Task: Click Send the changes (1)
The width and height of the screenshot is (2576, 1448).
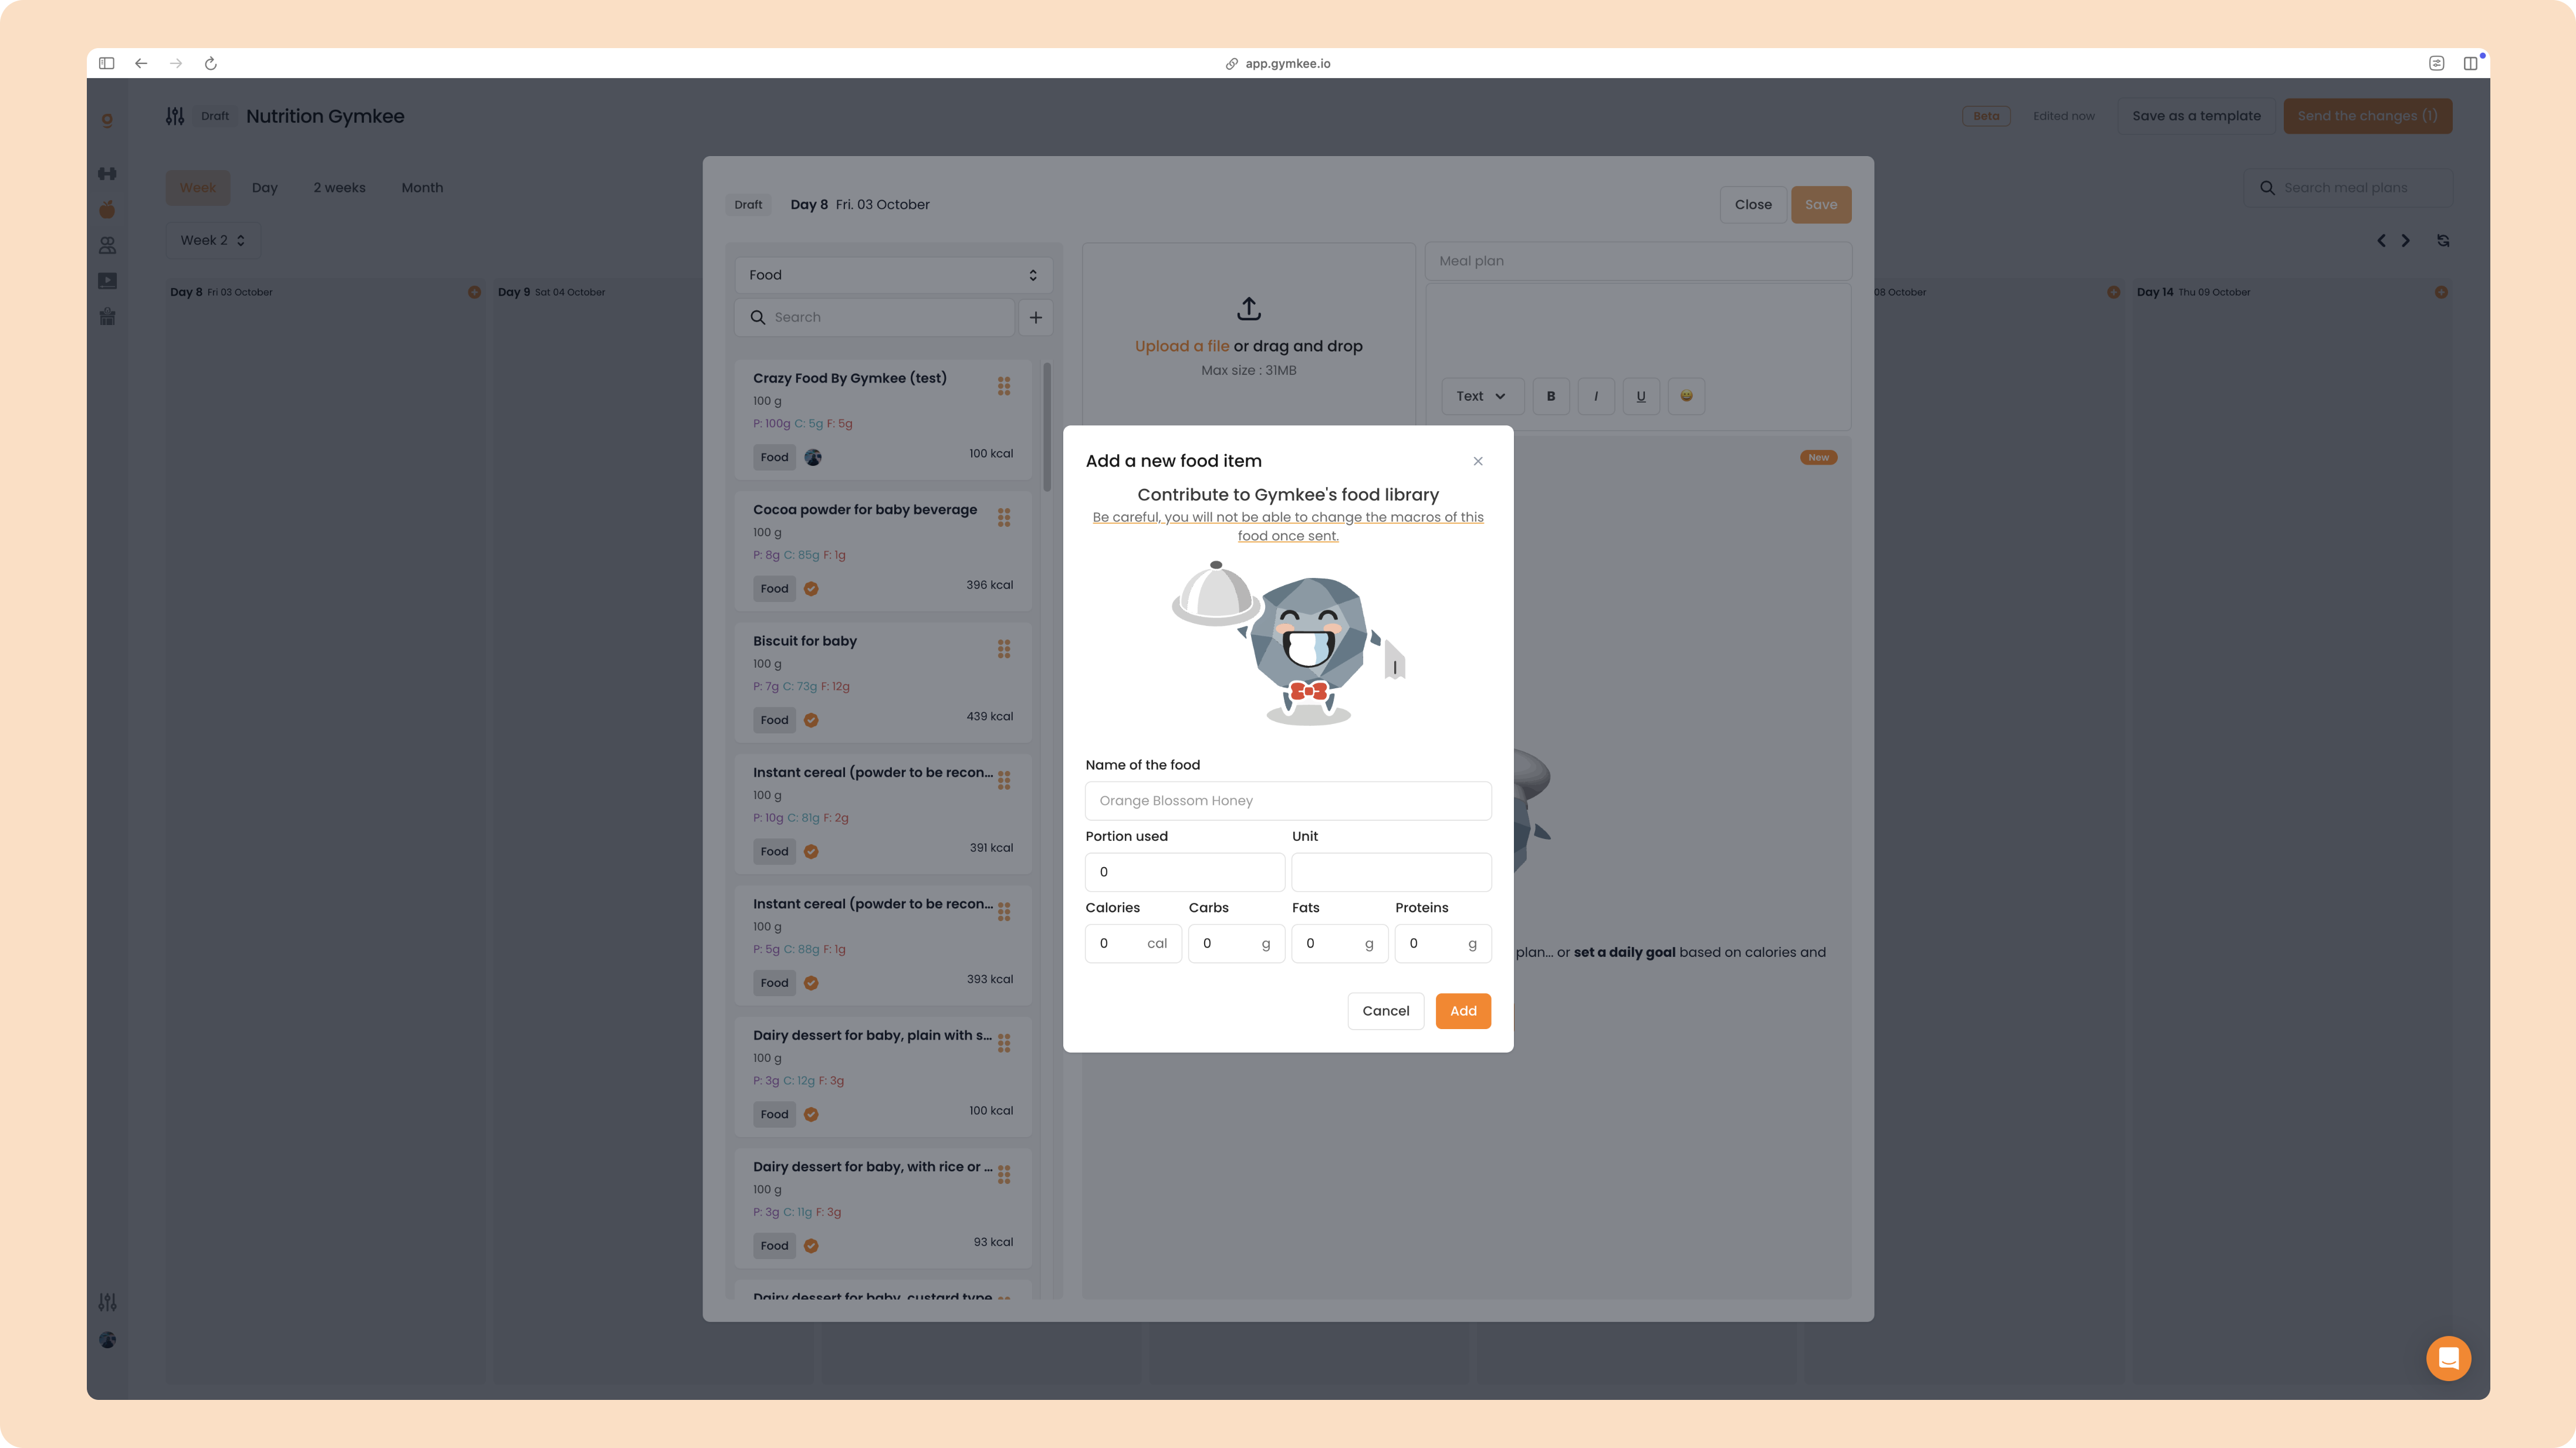Action: click(2367, 116)
